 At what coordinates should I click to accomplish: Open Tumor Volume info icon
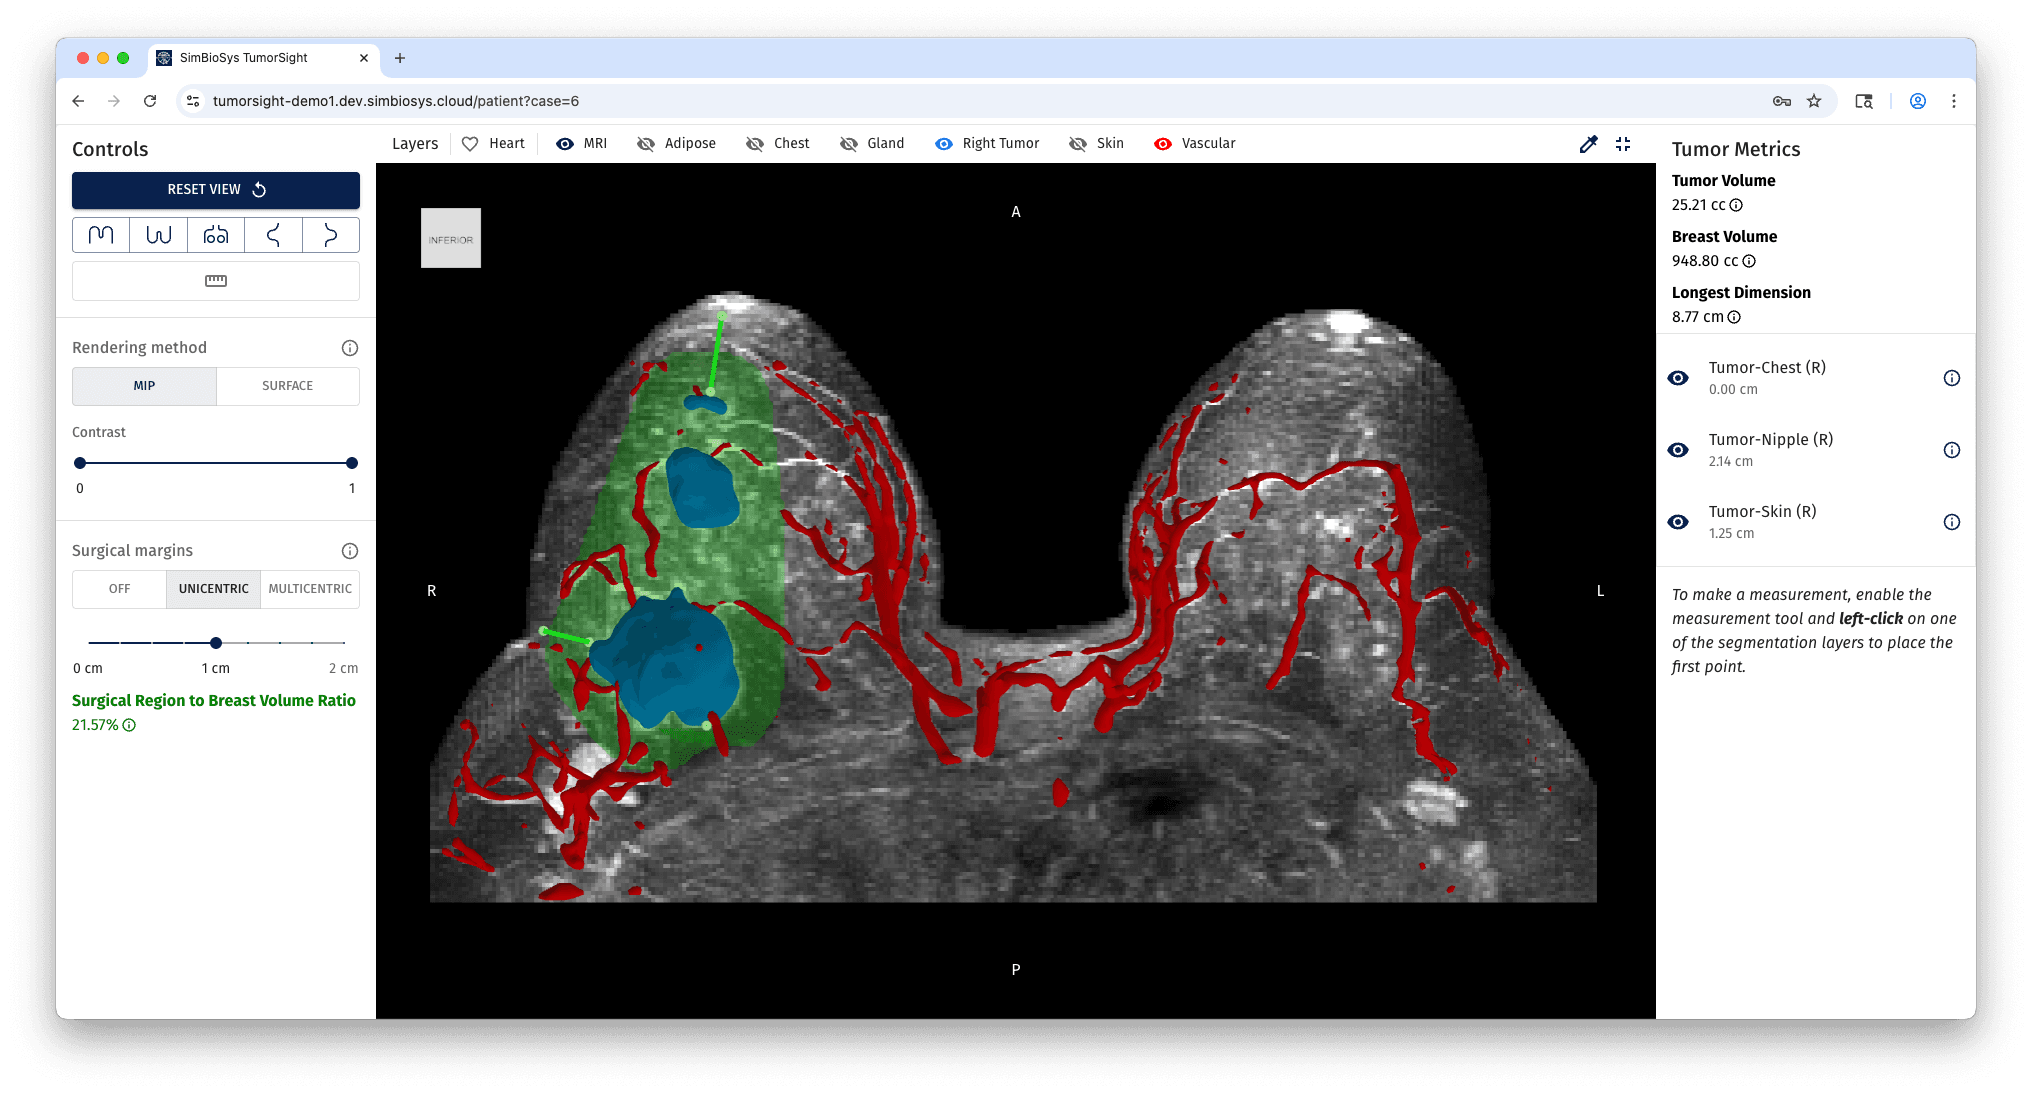point(1737,205)
